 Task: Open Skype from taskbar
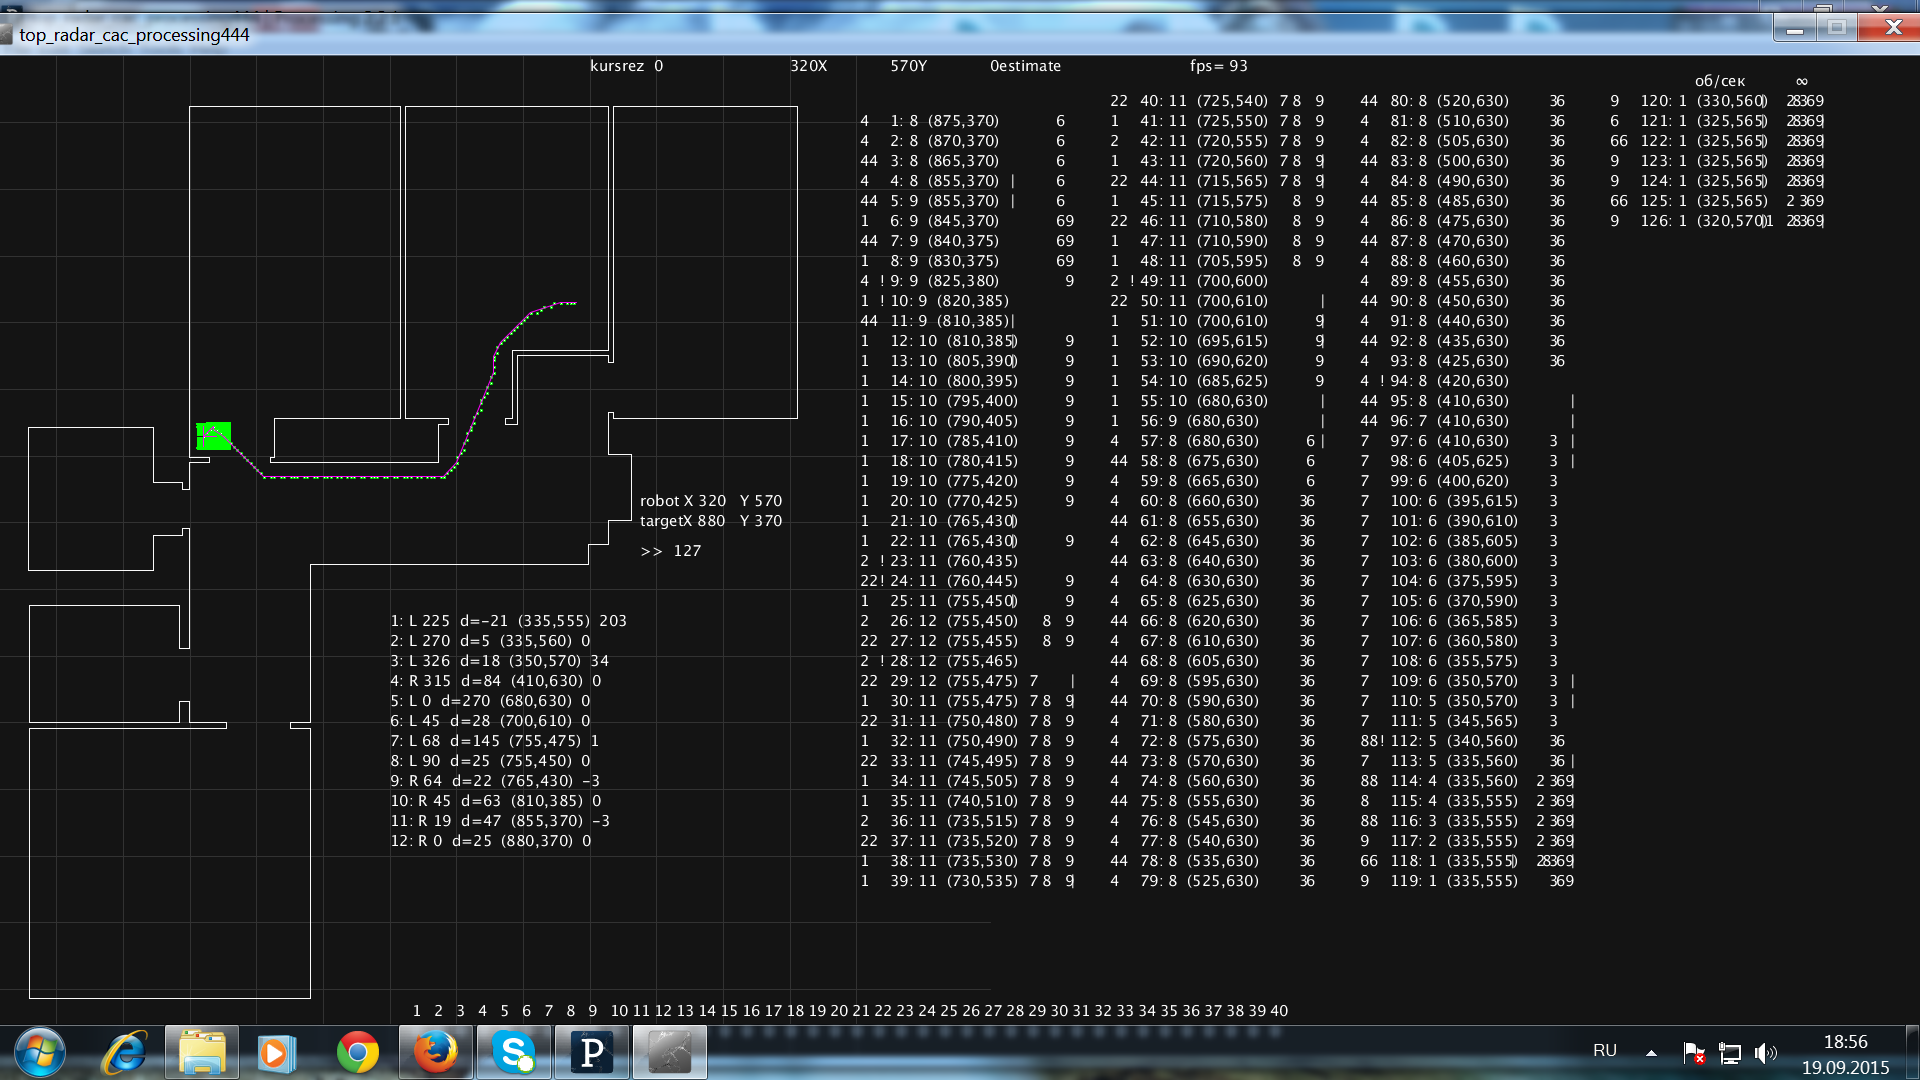pos(514,1053)
